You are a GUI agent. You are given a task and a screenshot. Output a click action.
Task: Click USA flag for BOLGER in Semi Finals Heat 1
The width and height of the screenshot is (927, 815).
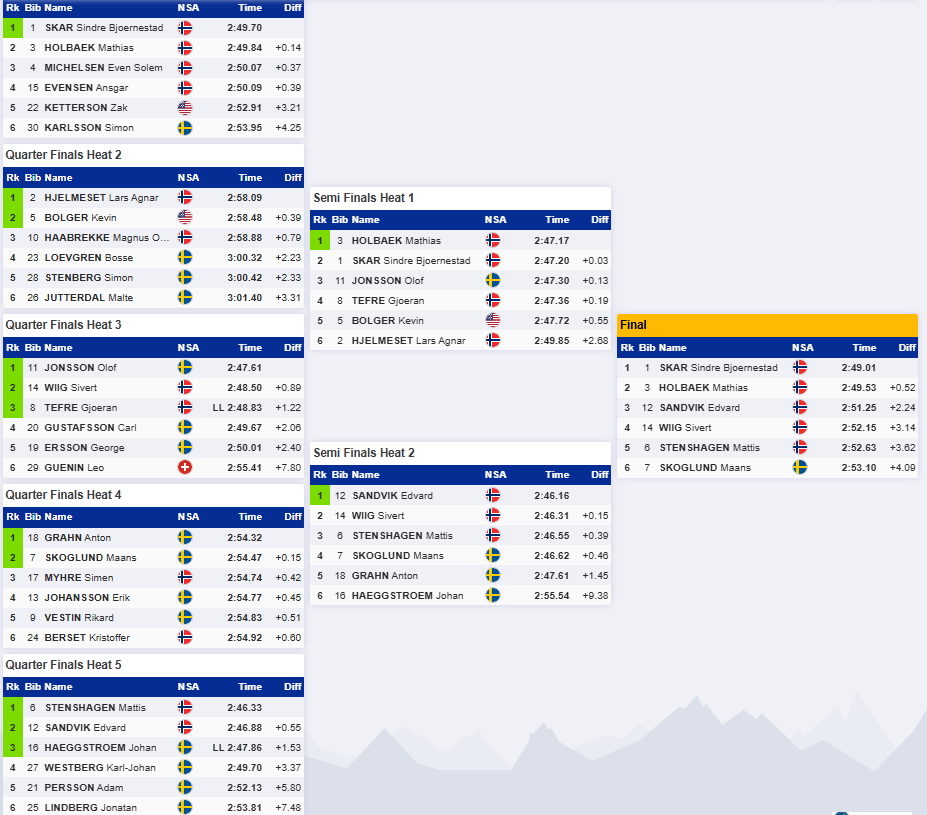click(x=492, y=320)
